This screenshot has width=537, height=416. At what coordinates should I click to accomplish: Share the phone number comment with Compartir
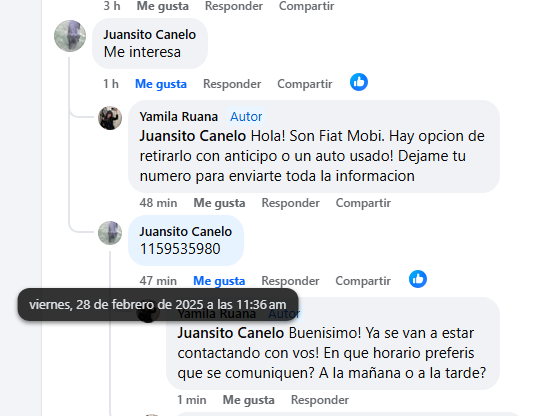pyautogui.click(x=363, y=281)
